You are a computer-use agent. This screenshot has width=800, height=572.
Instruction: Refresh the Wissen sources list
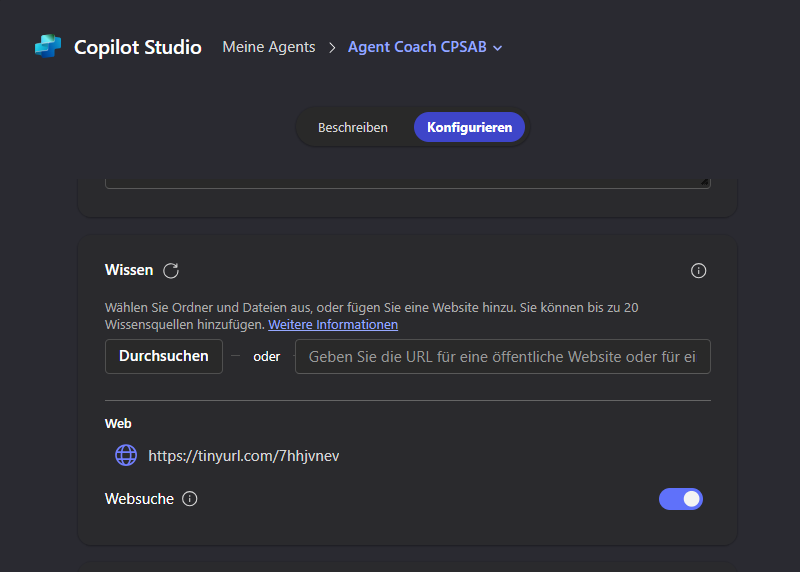(x=171, y=270)
